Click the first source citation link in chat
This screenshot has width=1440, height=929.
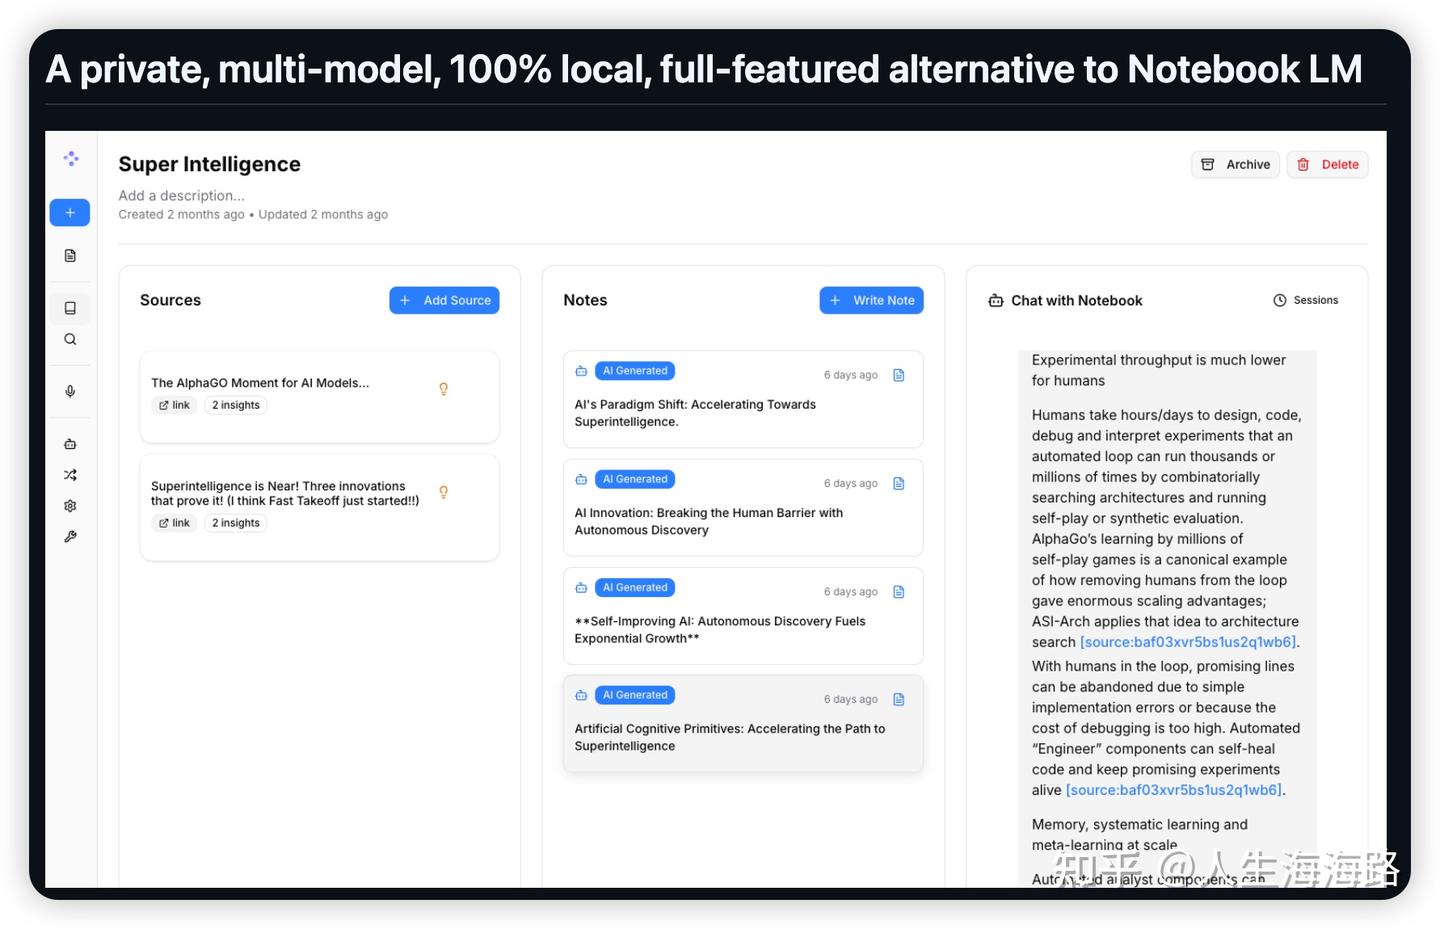(x=1188, y=642)
